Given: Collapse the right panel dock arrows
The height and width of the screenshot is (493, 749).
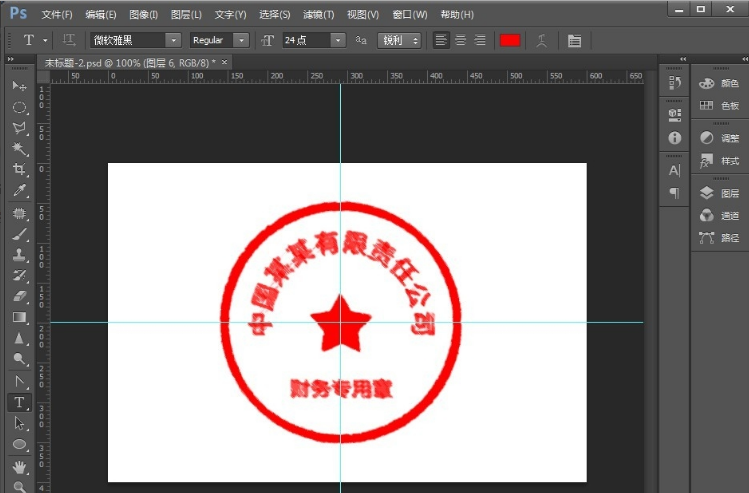Looking at the screenshot, I should [745, 59].
